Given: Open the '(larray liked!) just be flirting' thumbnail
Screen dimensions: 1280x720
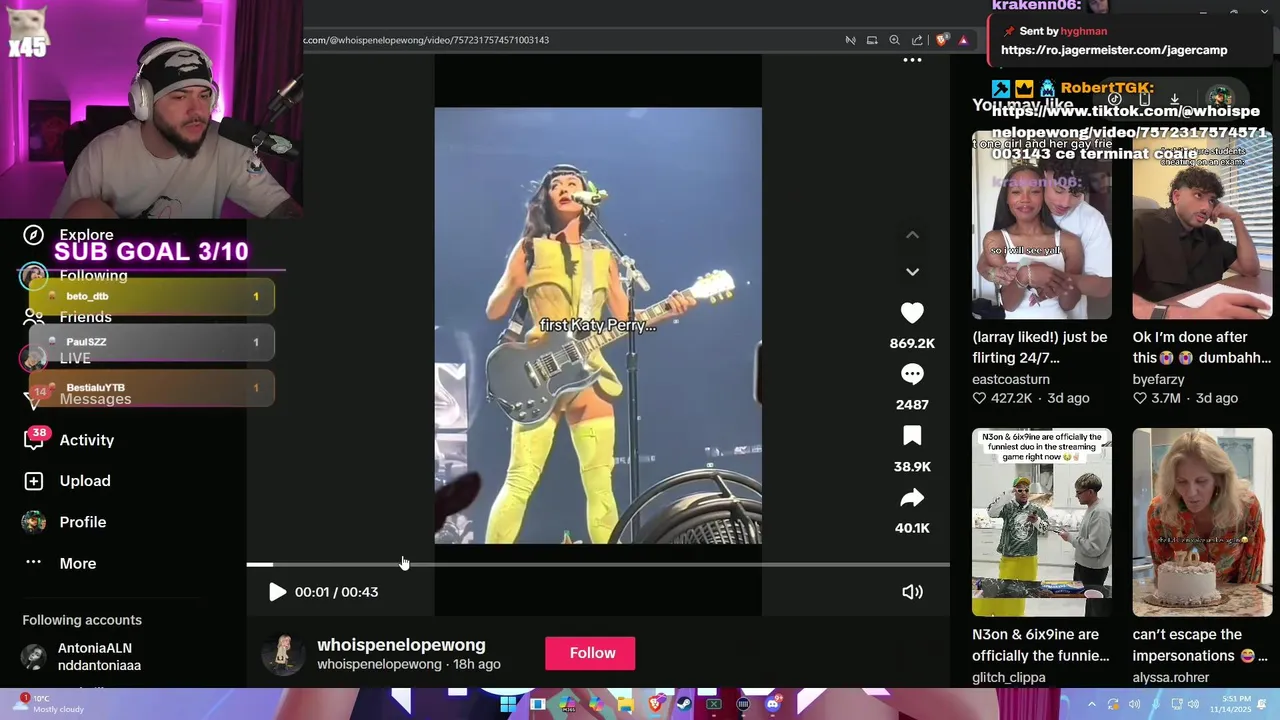Looking at the screenshot, I should pyautogui.click(x=1041, y=225).
